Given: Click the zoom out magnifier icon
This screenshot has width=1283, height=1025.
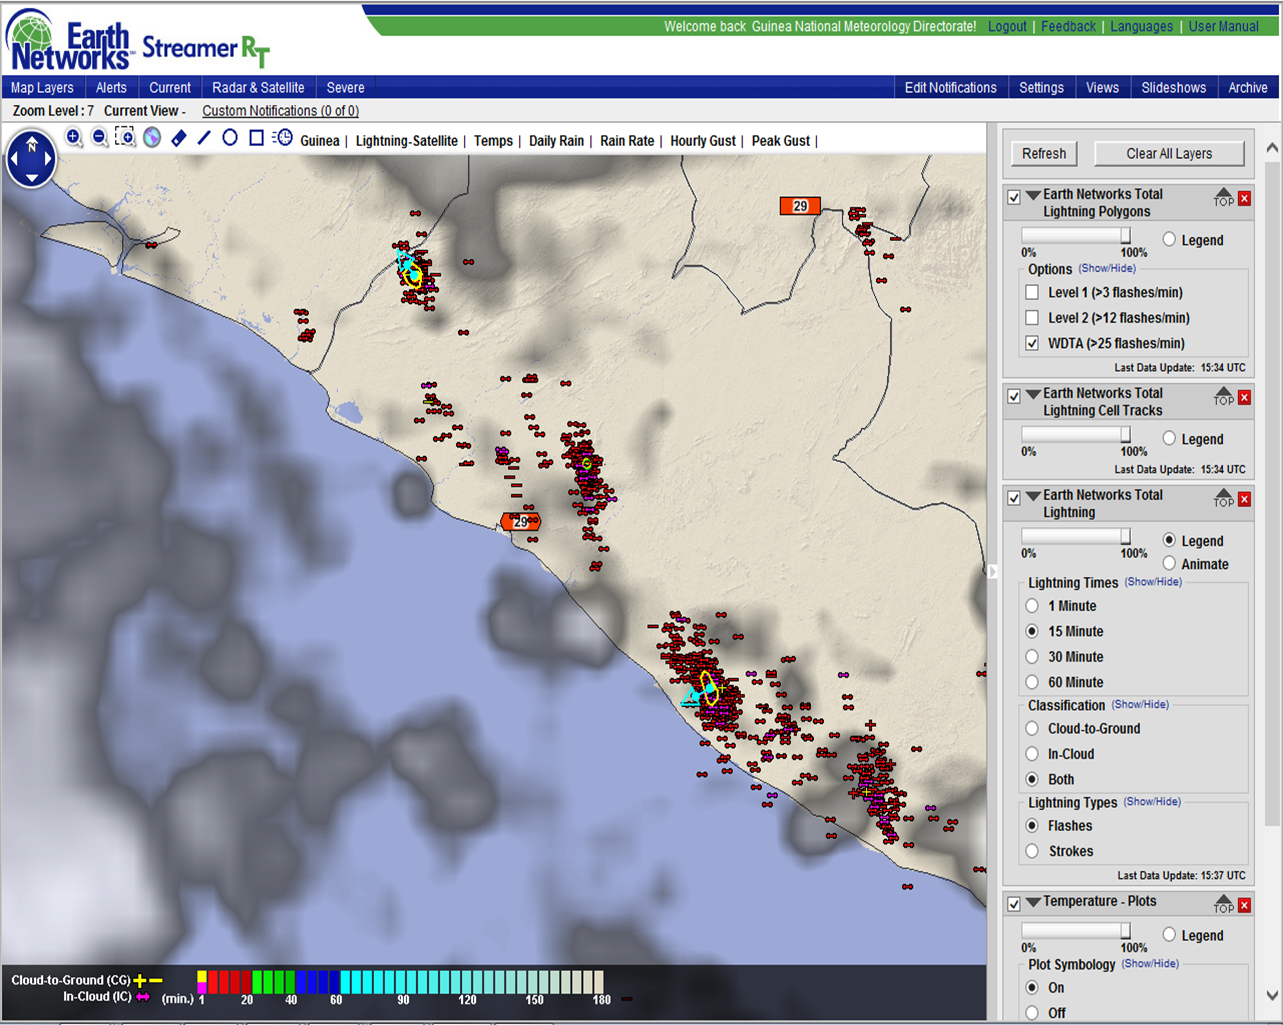Looking at the screenshot, I should point(99,138).
